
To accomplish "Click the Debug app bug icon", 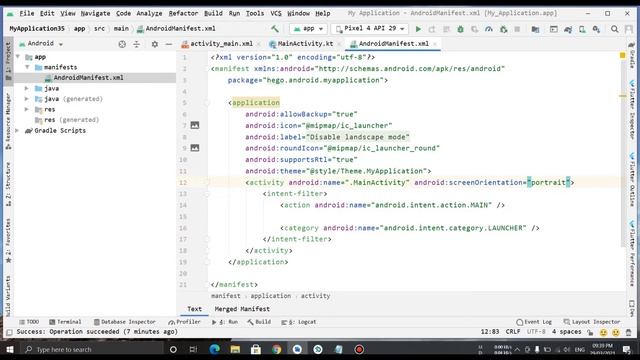I will 460,29.
